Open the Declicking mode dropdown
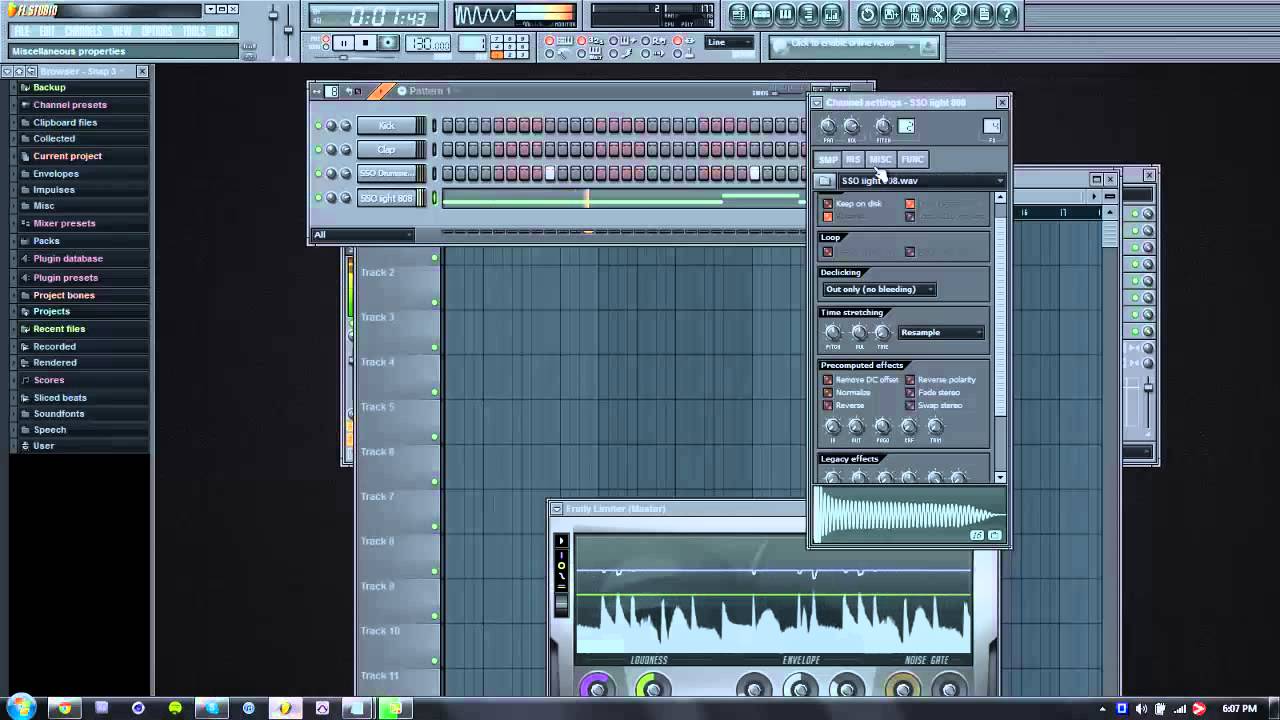 pyautogui.click(x=878, y=290)
